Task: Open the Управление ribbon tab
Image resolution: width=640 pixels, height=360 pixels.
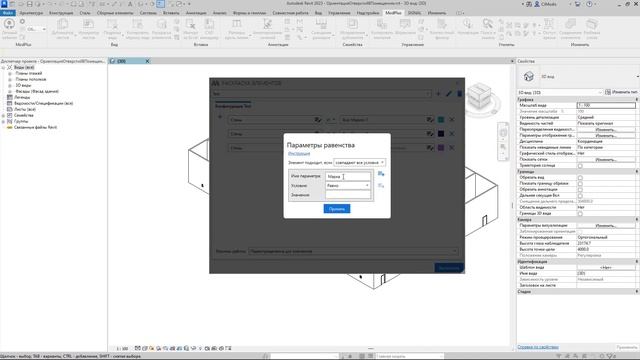Action: pyautogui.click(x=339, y=13)
